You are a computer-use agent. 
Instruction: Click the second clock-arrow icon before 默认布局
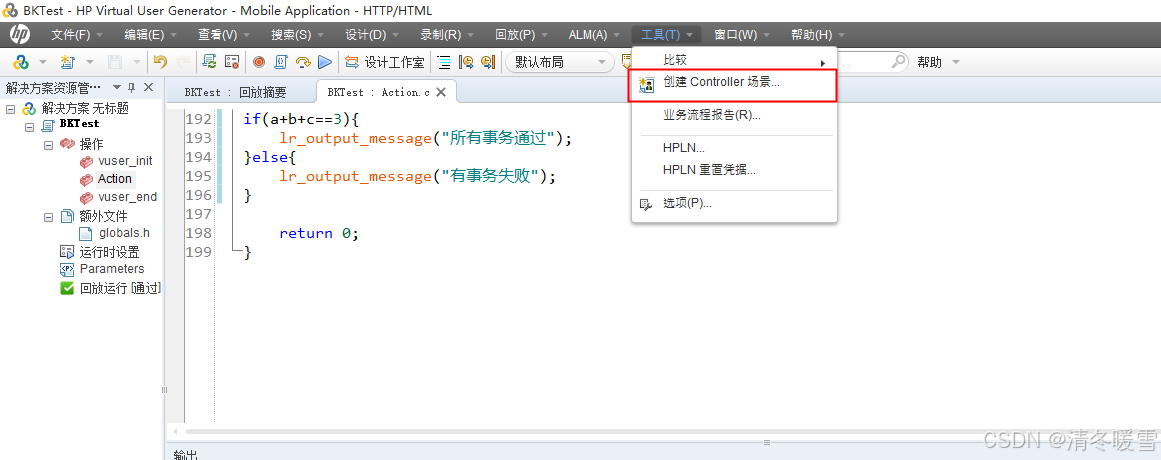(487, 62)
